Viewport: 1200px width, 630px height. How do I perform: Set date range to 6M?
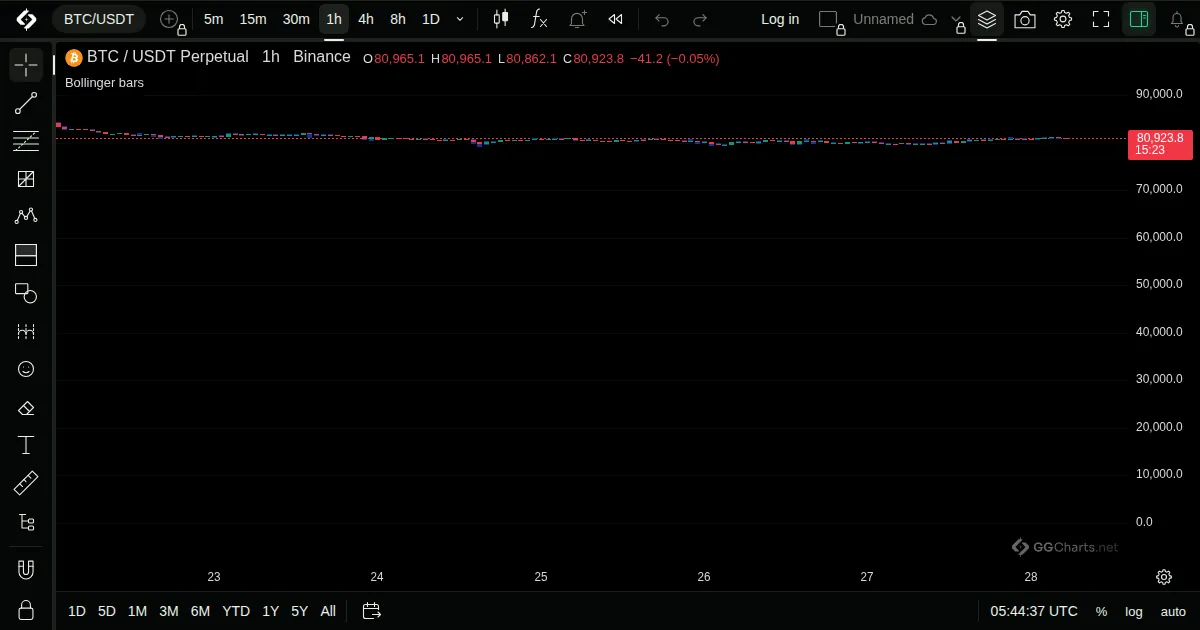click(x=200, y=611)
